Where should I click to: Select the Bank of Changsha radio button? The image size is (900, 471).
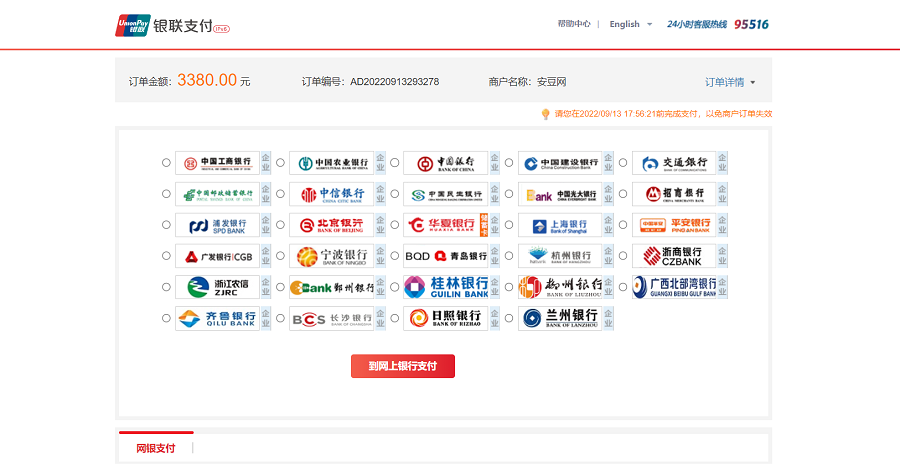click(x=281, y=318)
